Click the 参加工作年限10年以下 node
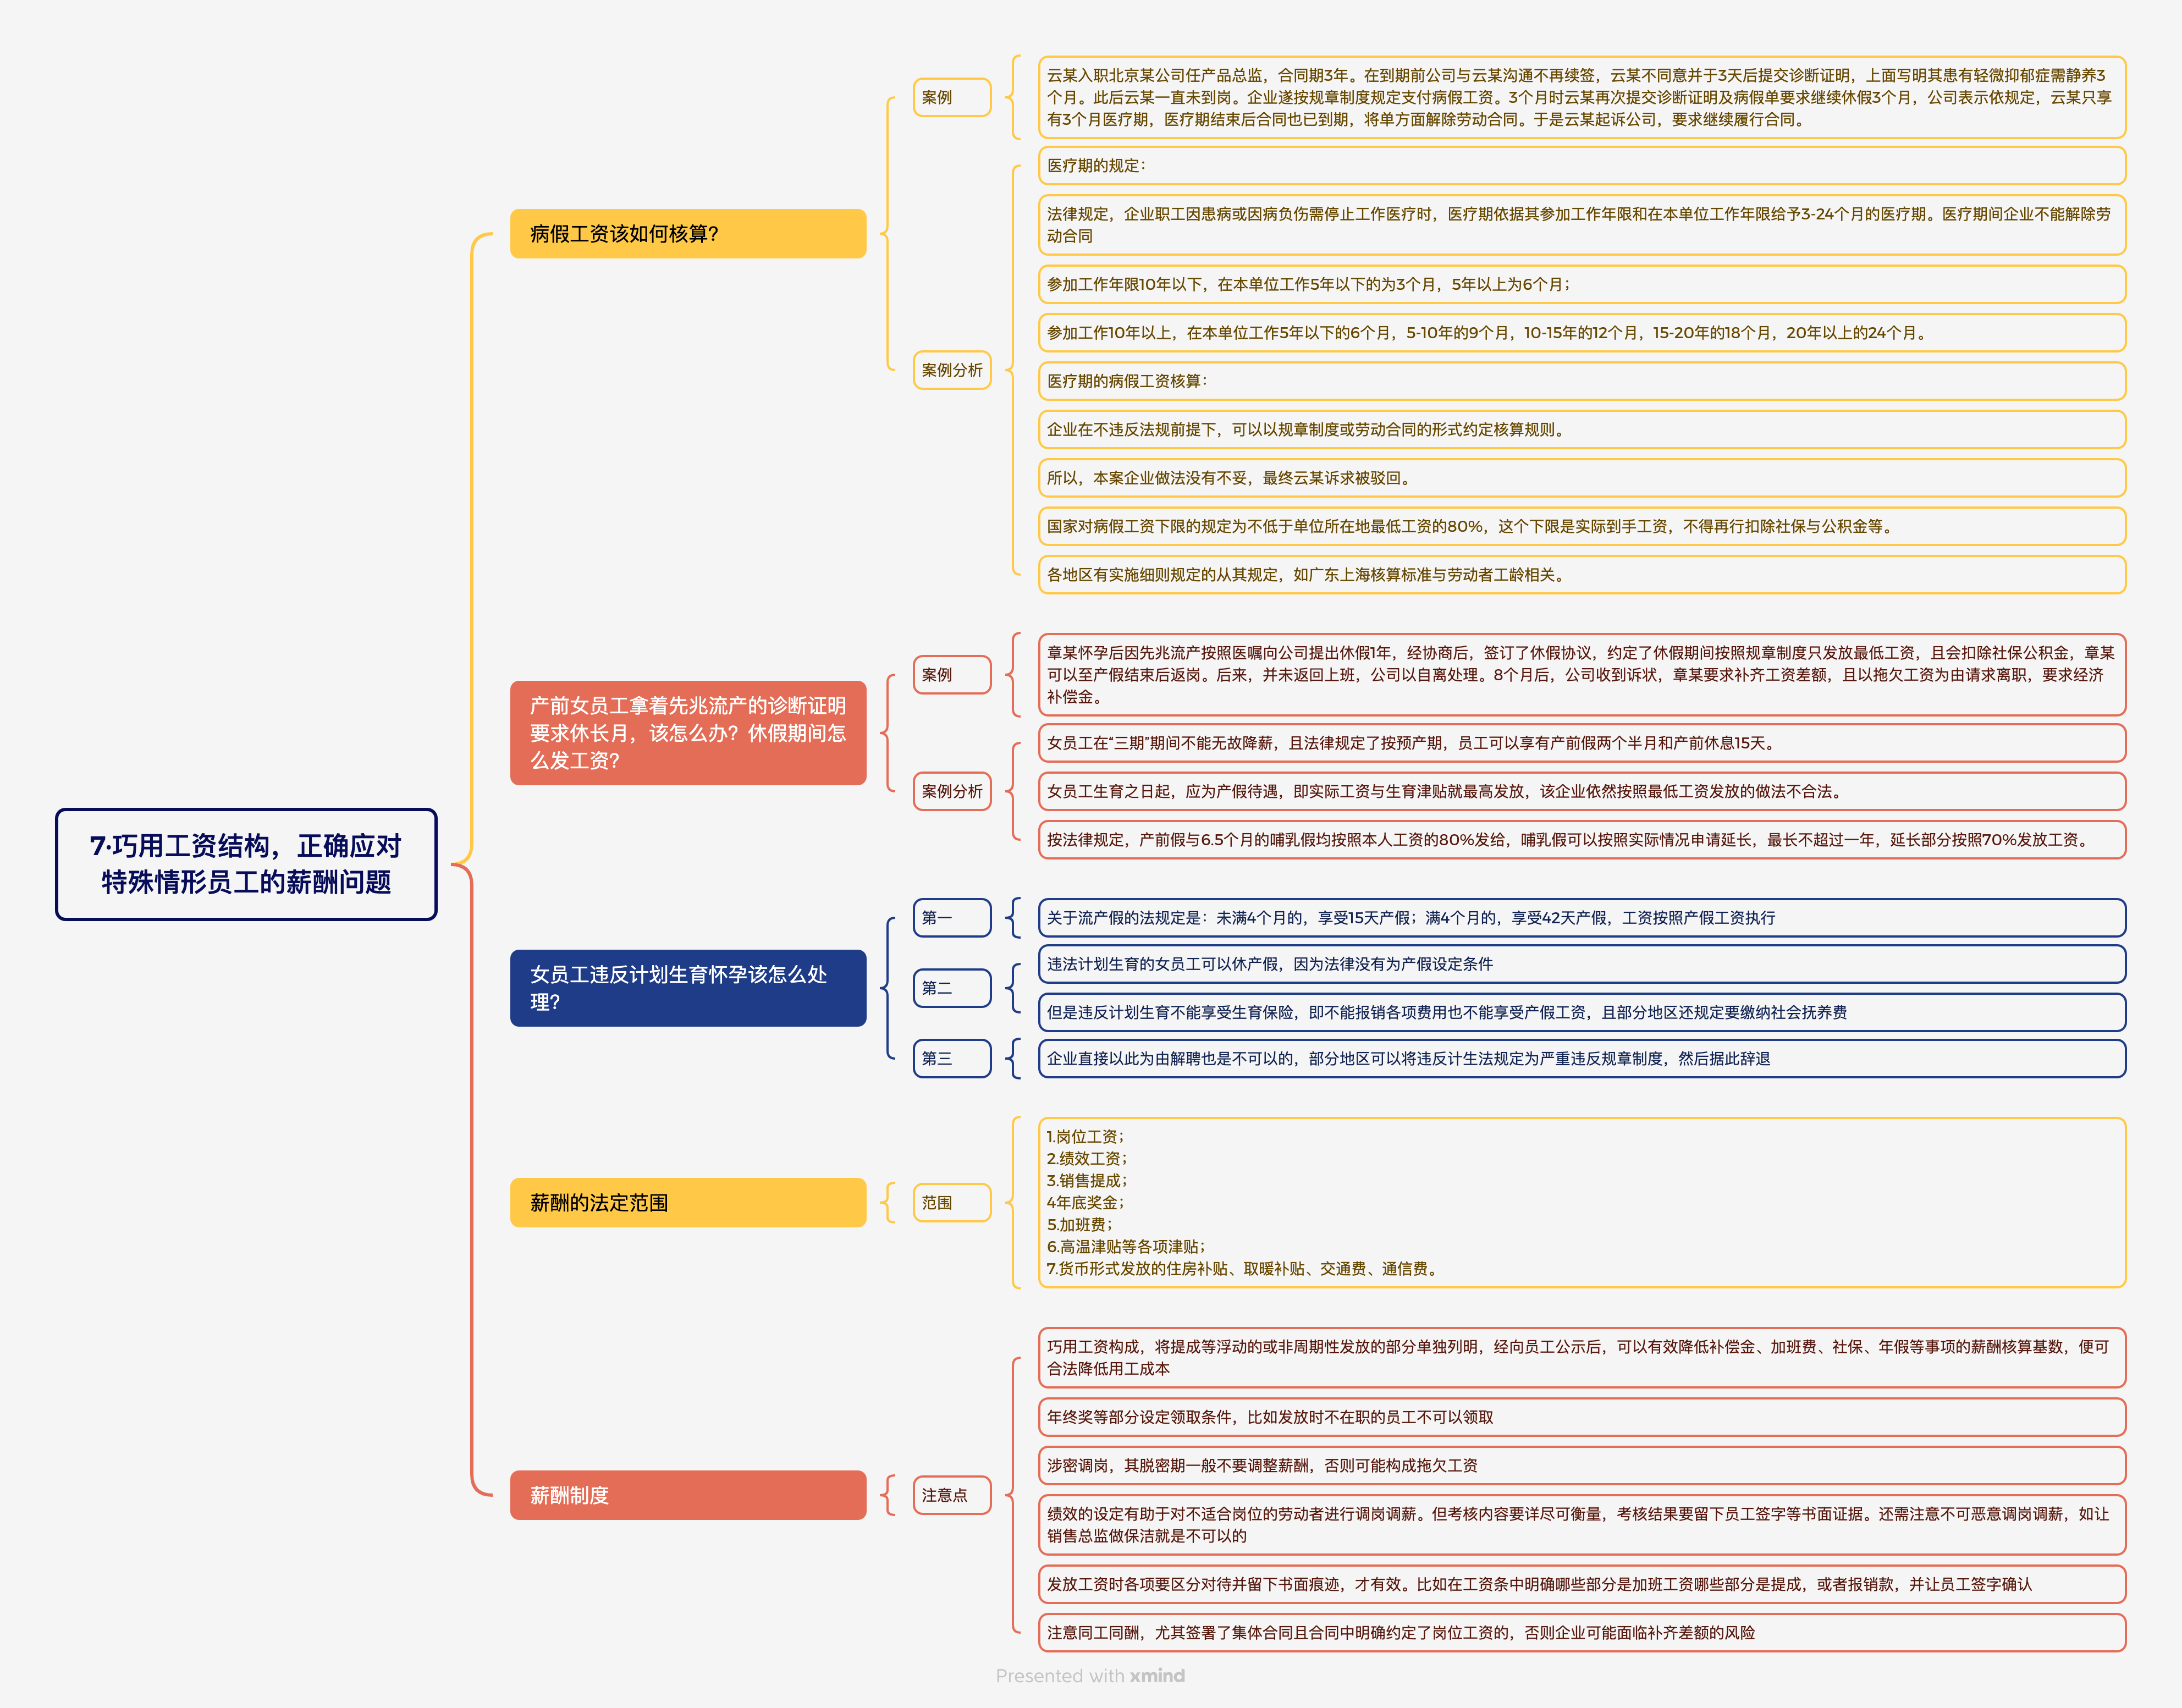This screenshot has height=1708, width=2182. click(1582, 284)
